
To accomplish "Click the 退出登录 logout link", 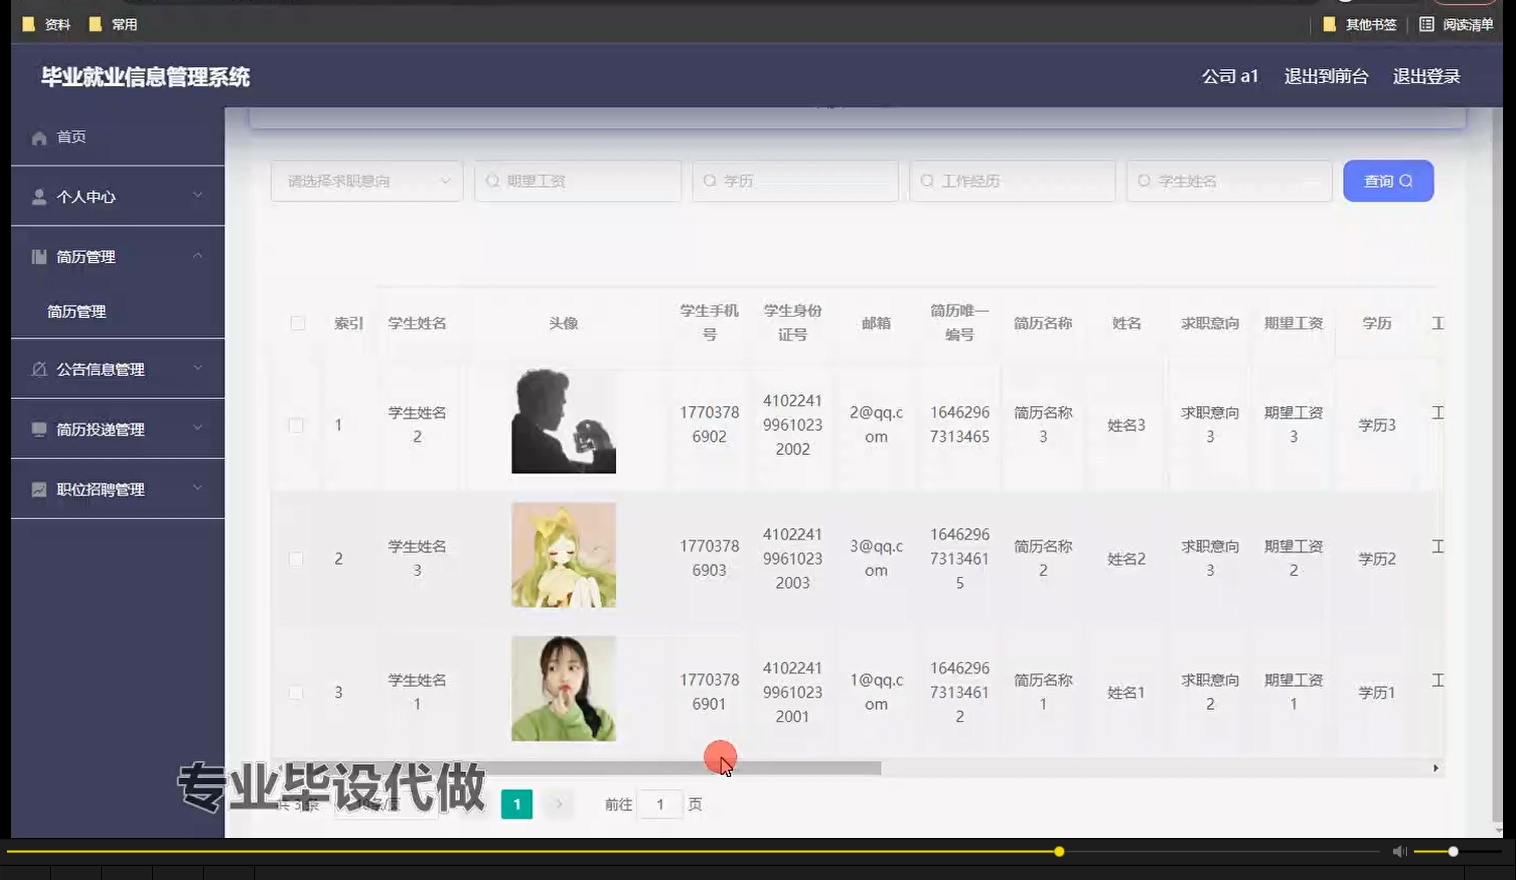I will coord(1426,75).
